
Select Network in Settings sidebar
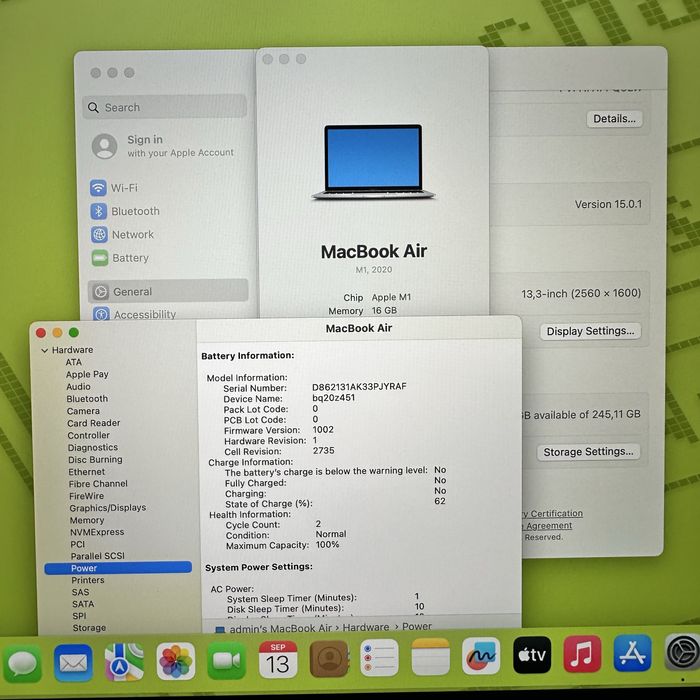[x=133, y=234]
